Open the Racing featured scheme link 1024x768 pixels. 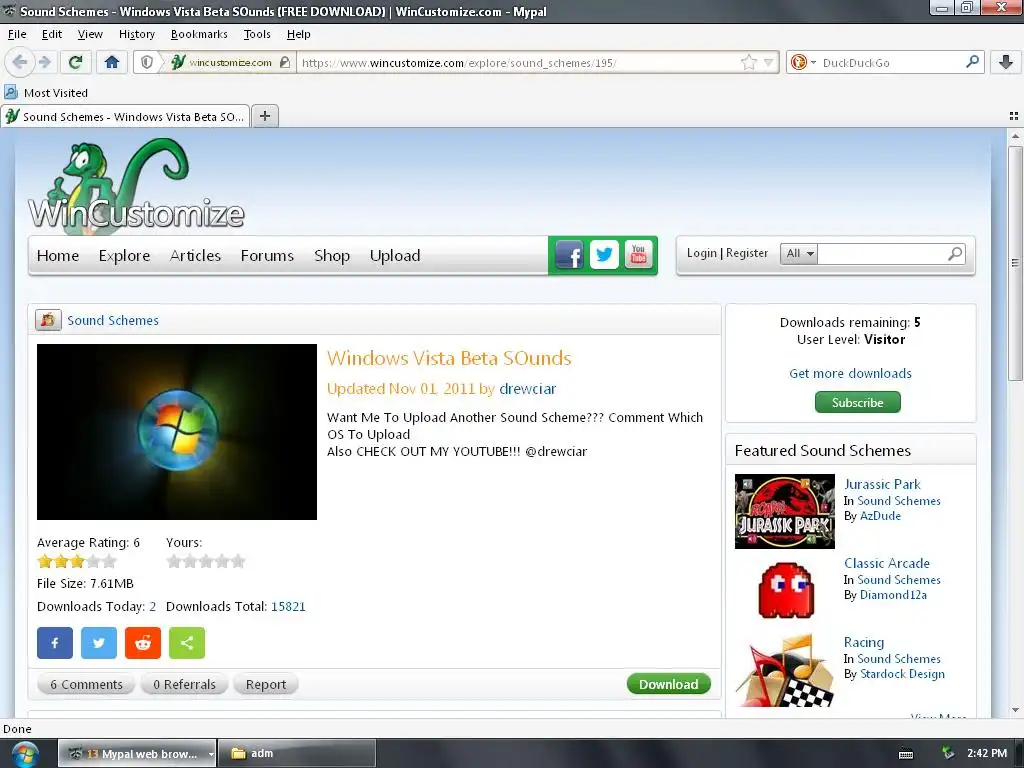(863, 642)
